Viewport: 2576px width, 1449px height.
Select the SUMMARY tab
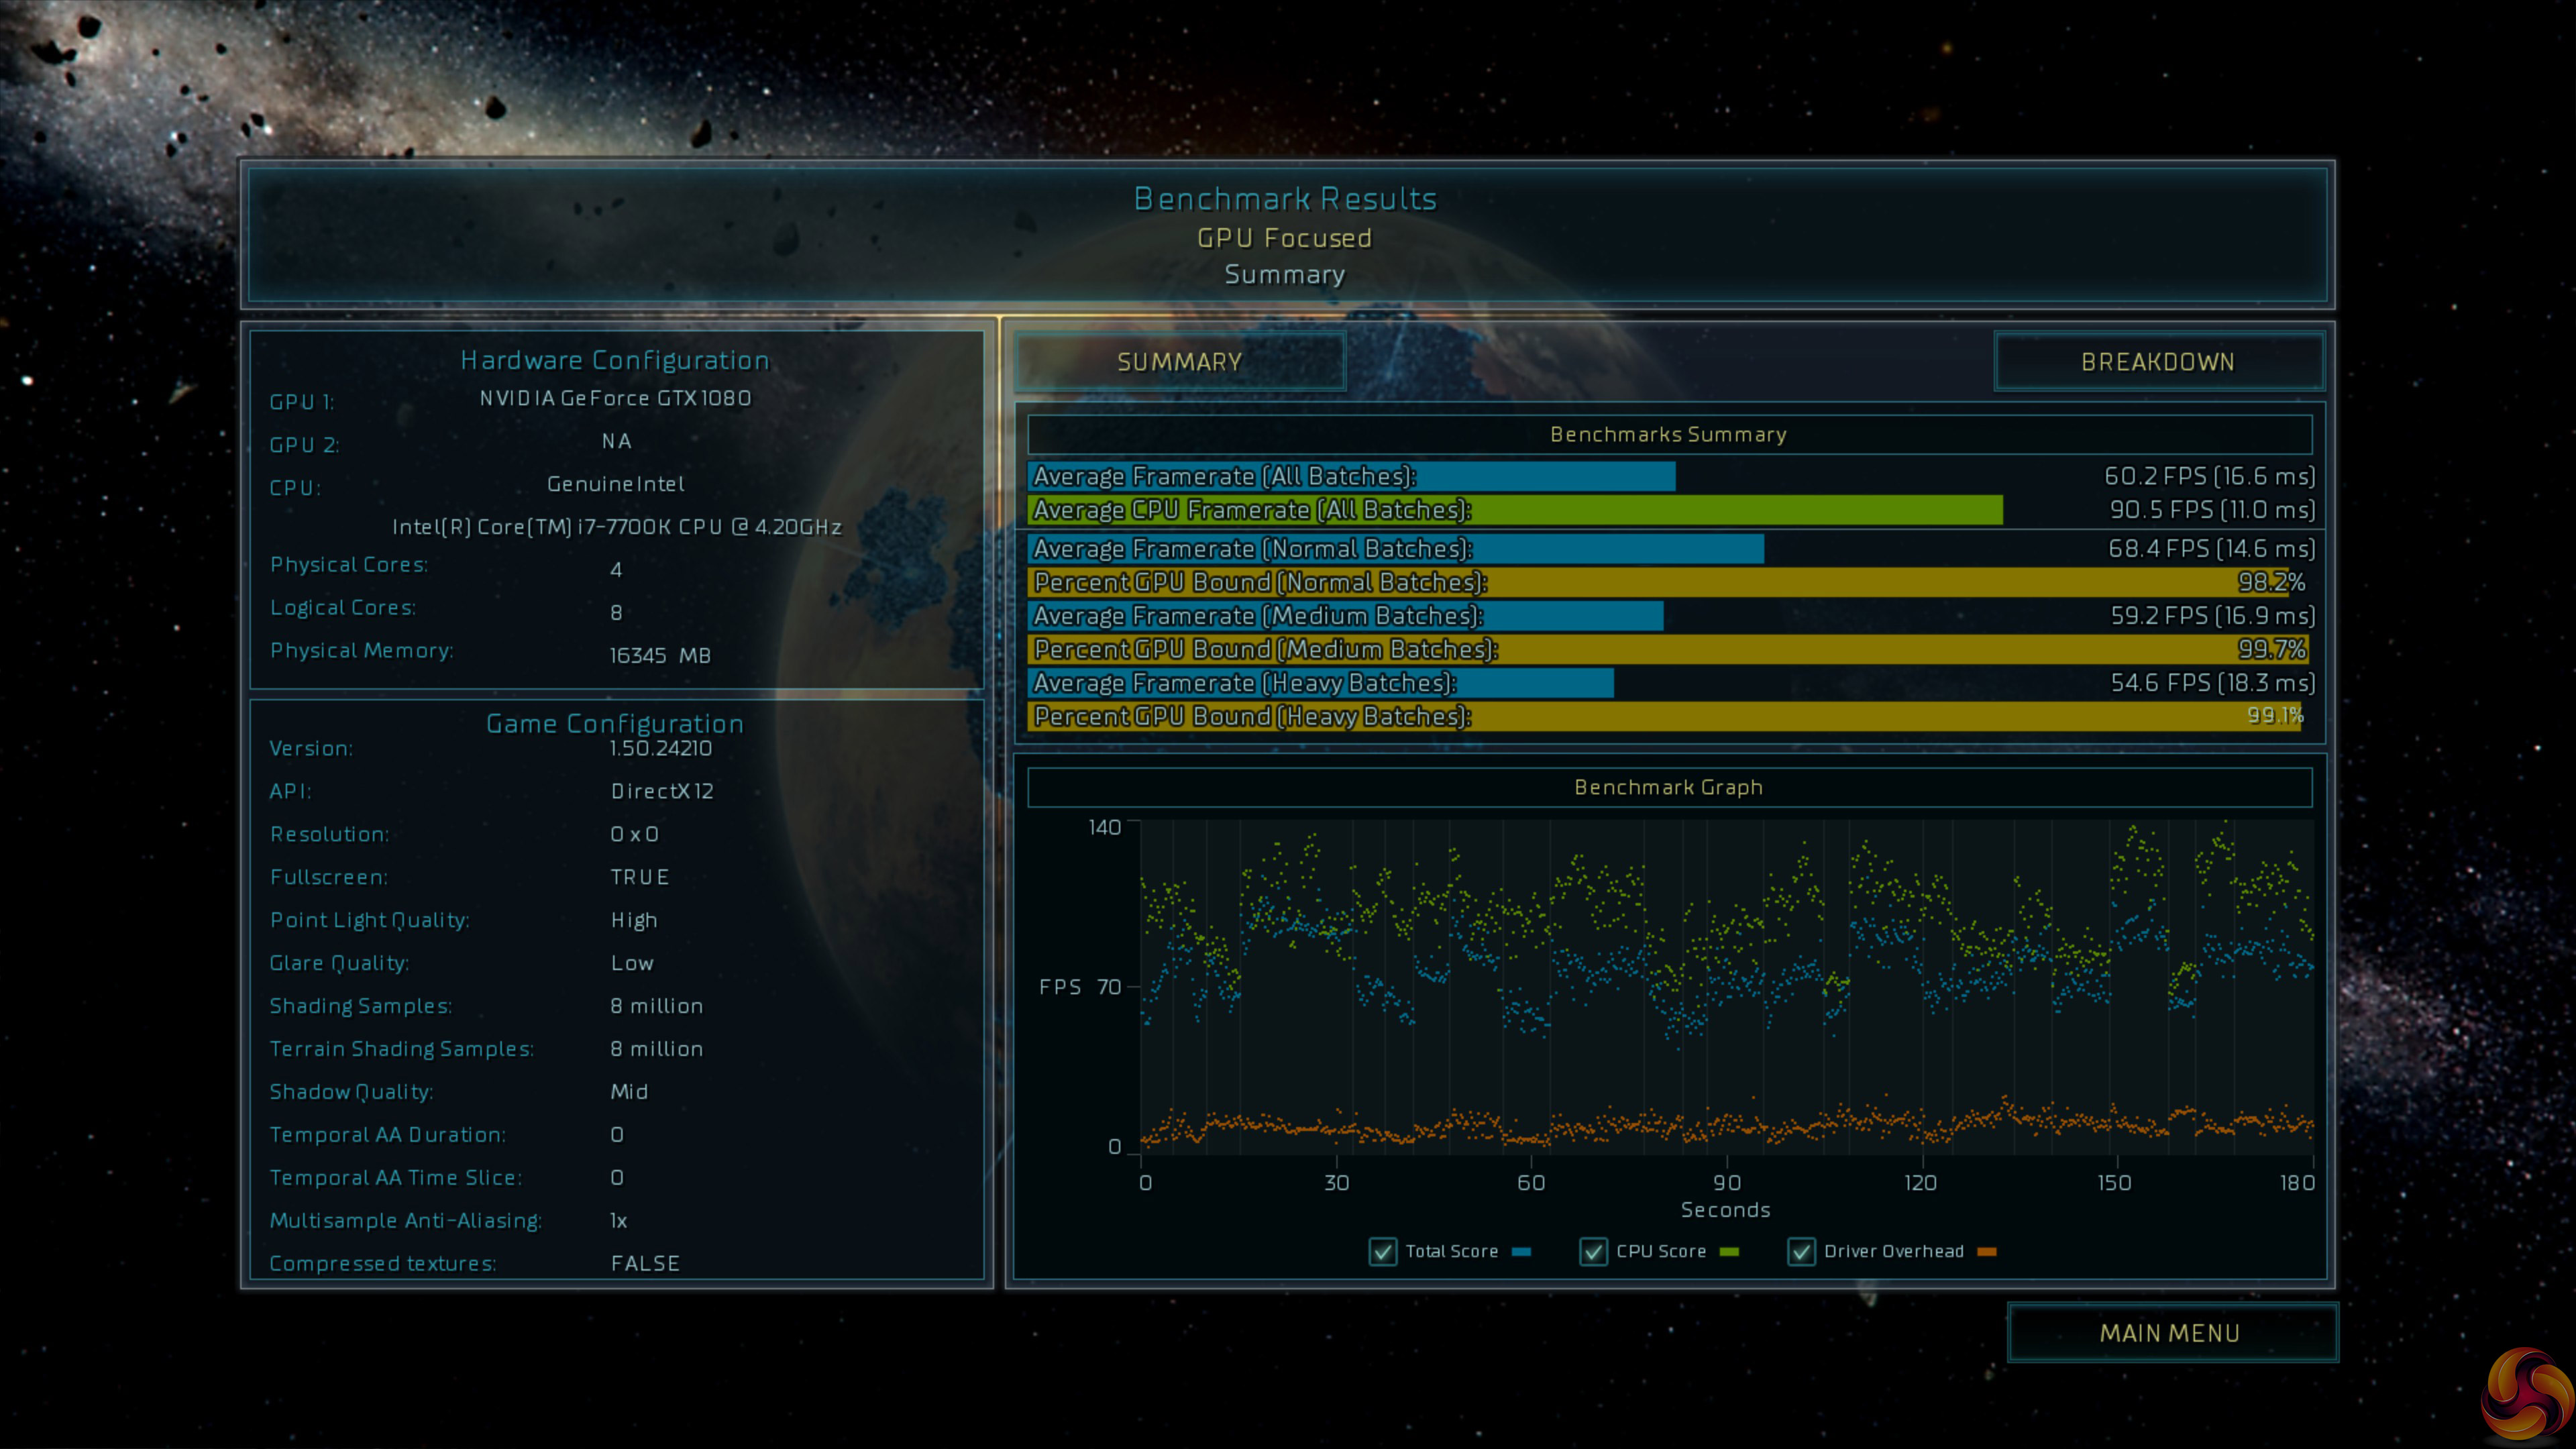[1180, 362]
